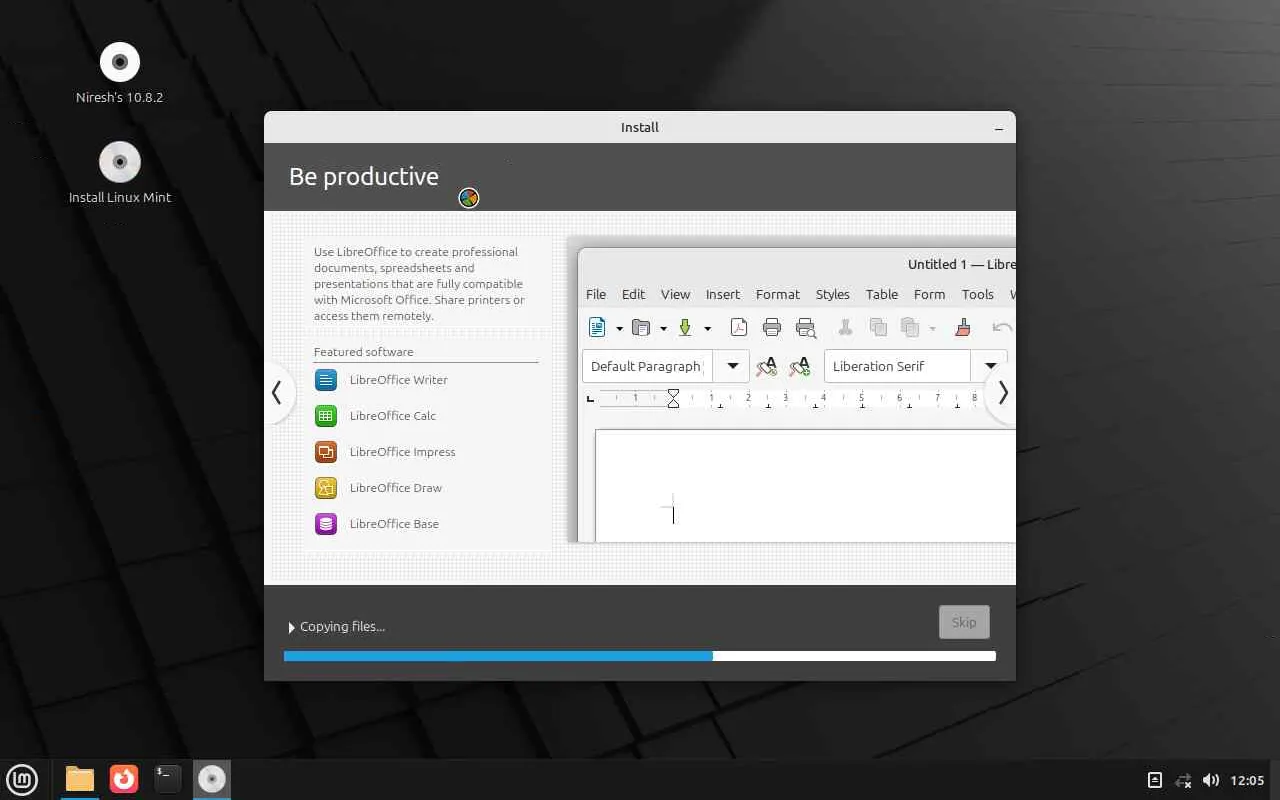Image resolution: width=1280 pixels, height=800 pixels.
Task: Open the Styles menu in the Writer preview
Action: tap(832, 294)
